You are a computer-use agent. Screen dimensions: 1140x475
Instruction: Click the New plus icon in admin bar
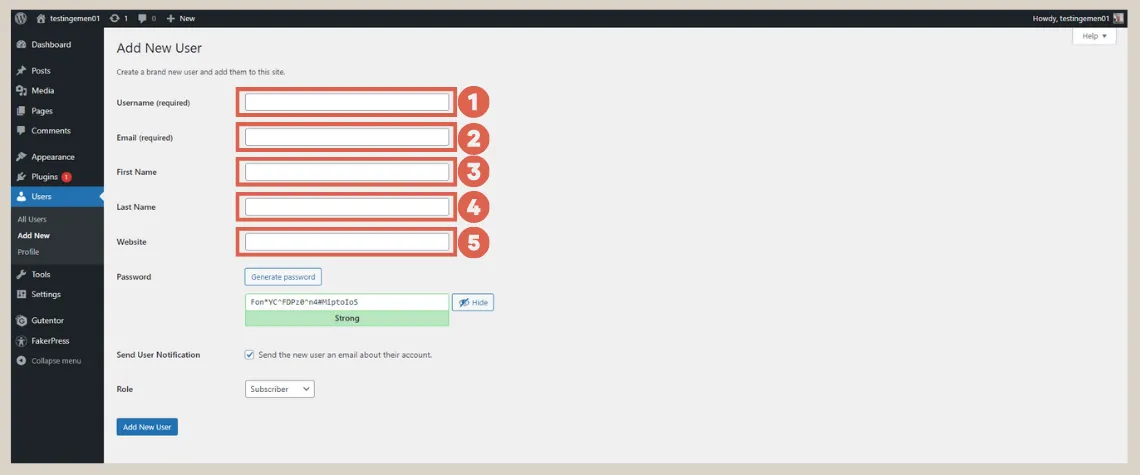[x=171, y=18]
